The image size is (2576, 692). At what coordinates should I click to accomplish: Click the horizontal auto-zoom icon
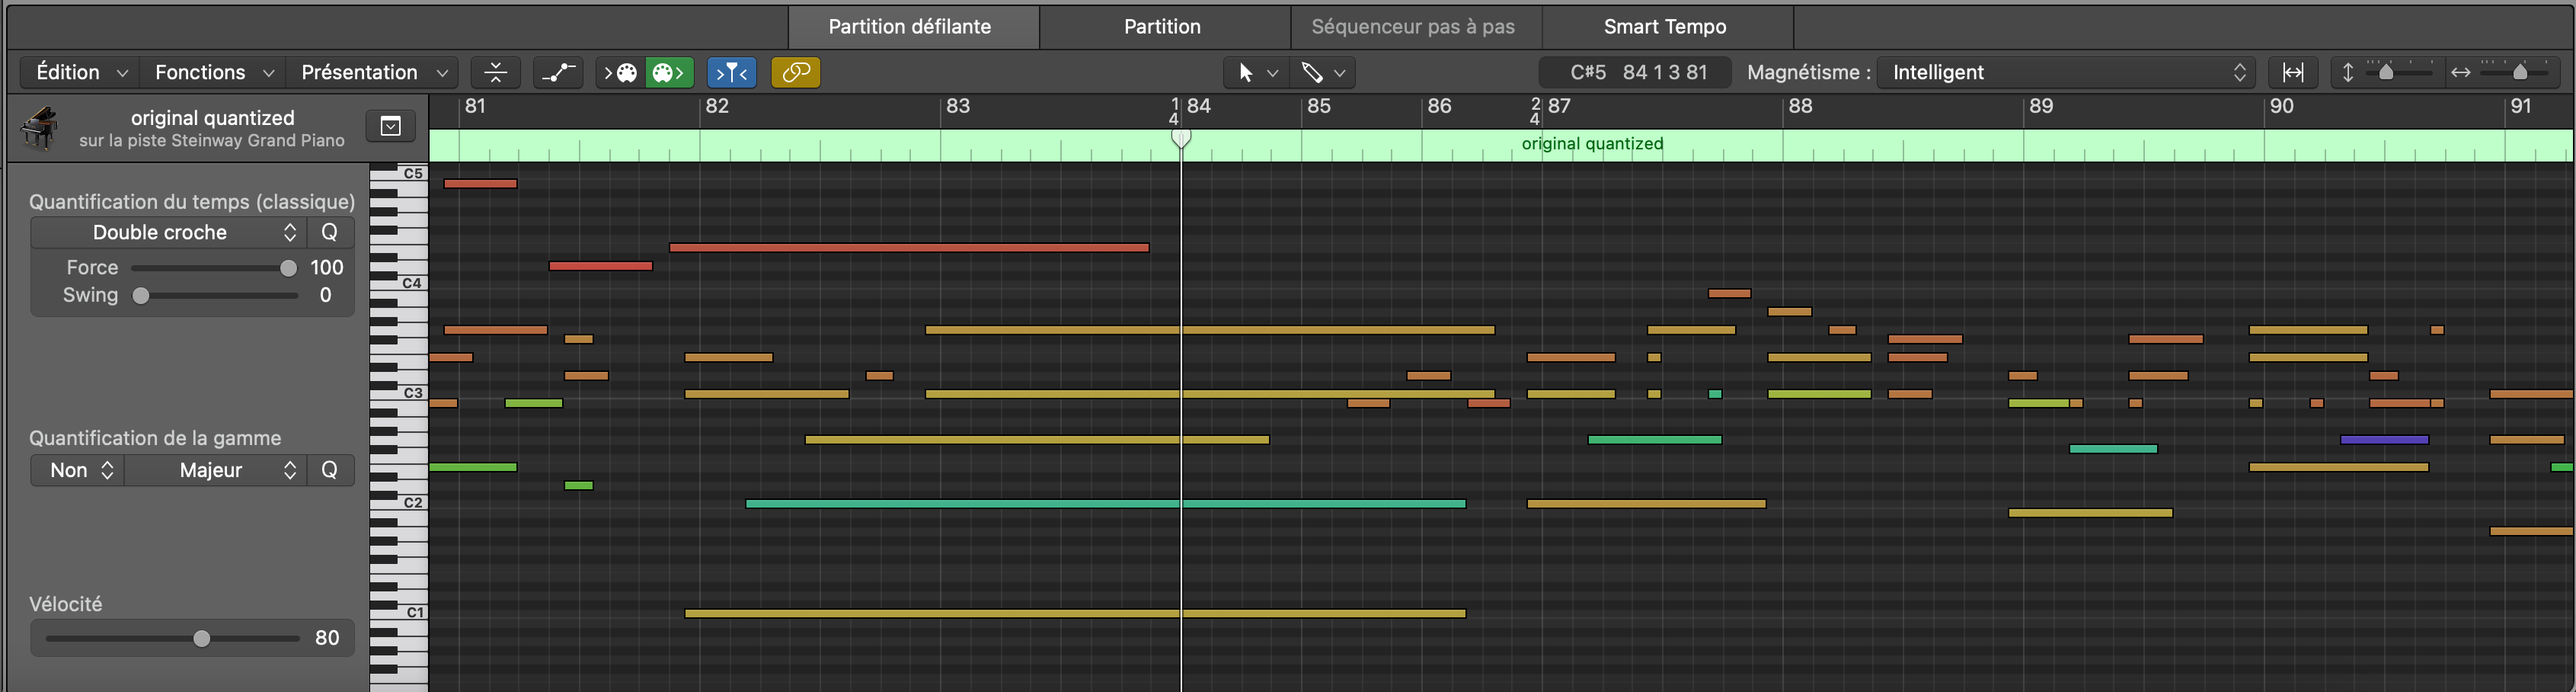point(2293,72)
